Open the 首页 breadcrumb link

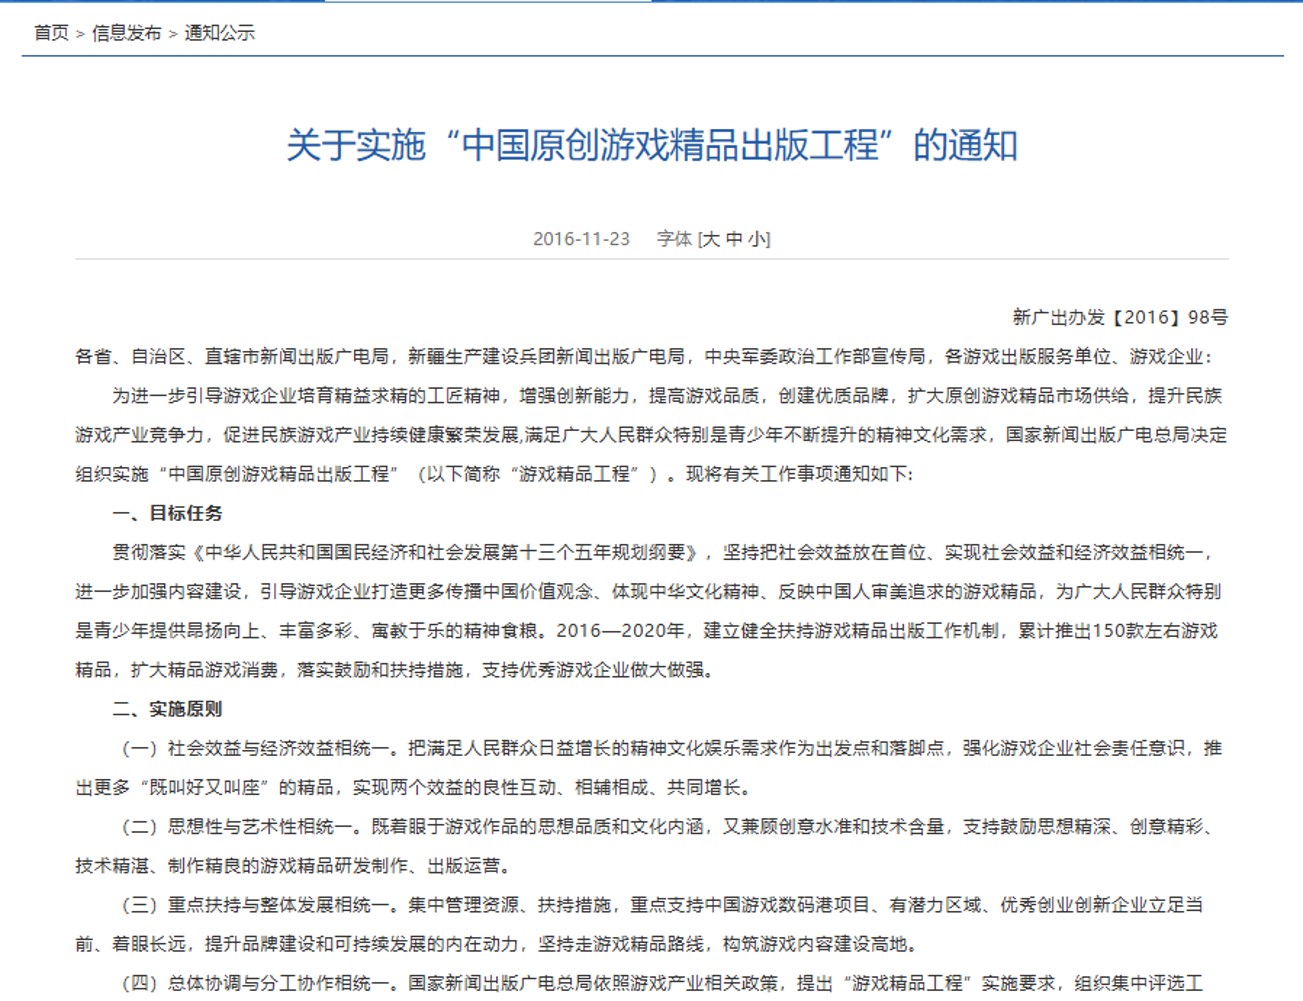pyautogui.click(x=51, y=33)
